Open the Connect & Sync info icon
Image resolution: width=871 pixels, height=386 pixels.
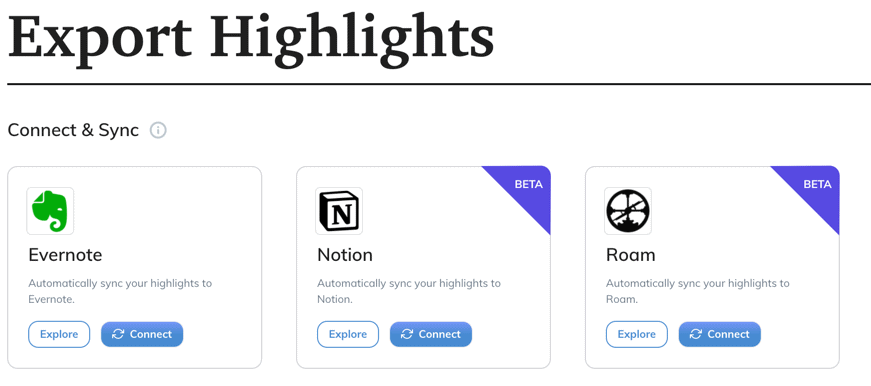click(158, 131)
